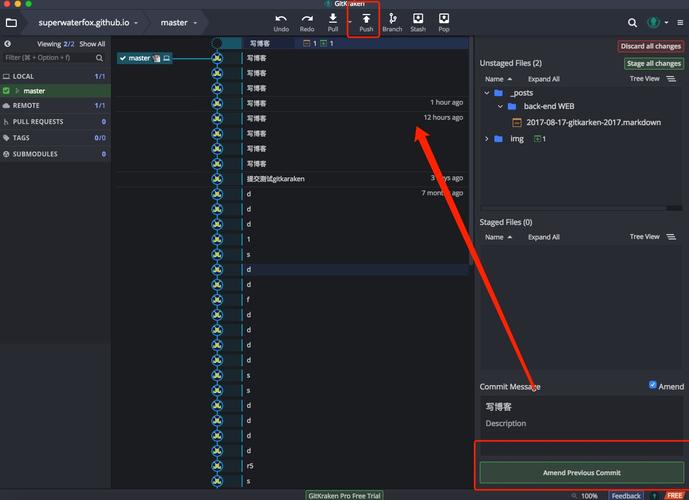Expand the PULL REQUESTS section
Screen dimensions: 689x500
55,122
